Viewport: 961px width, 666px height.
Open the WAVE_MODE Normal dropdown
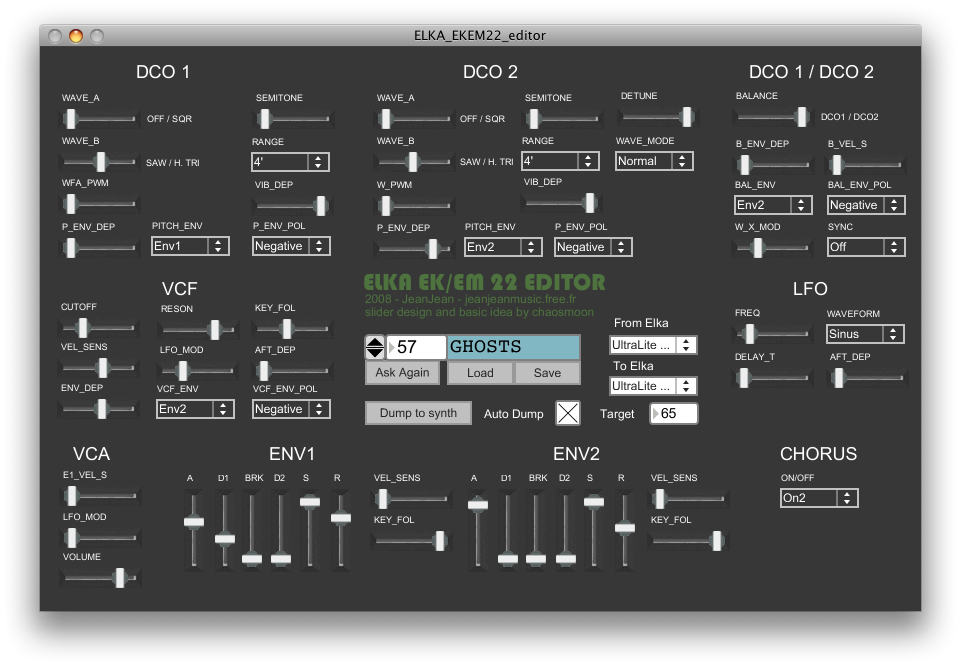[655, 161]
